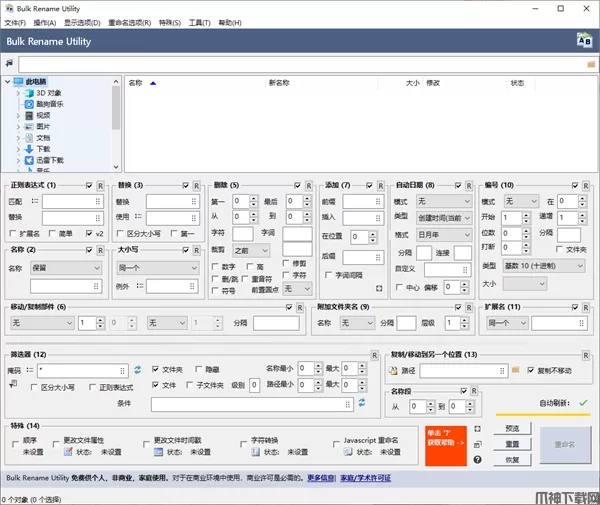Toggle the 复制不移动 checkbox

coord(532,370)
